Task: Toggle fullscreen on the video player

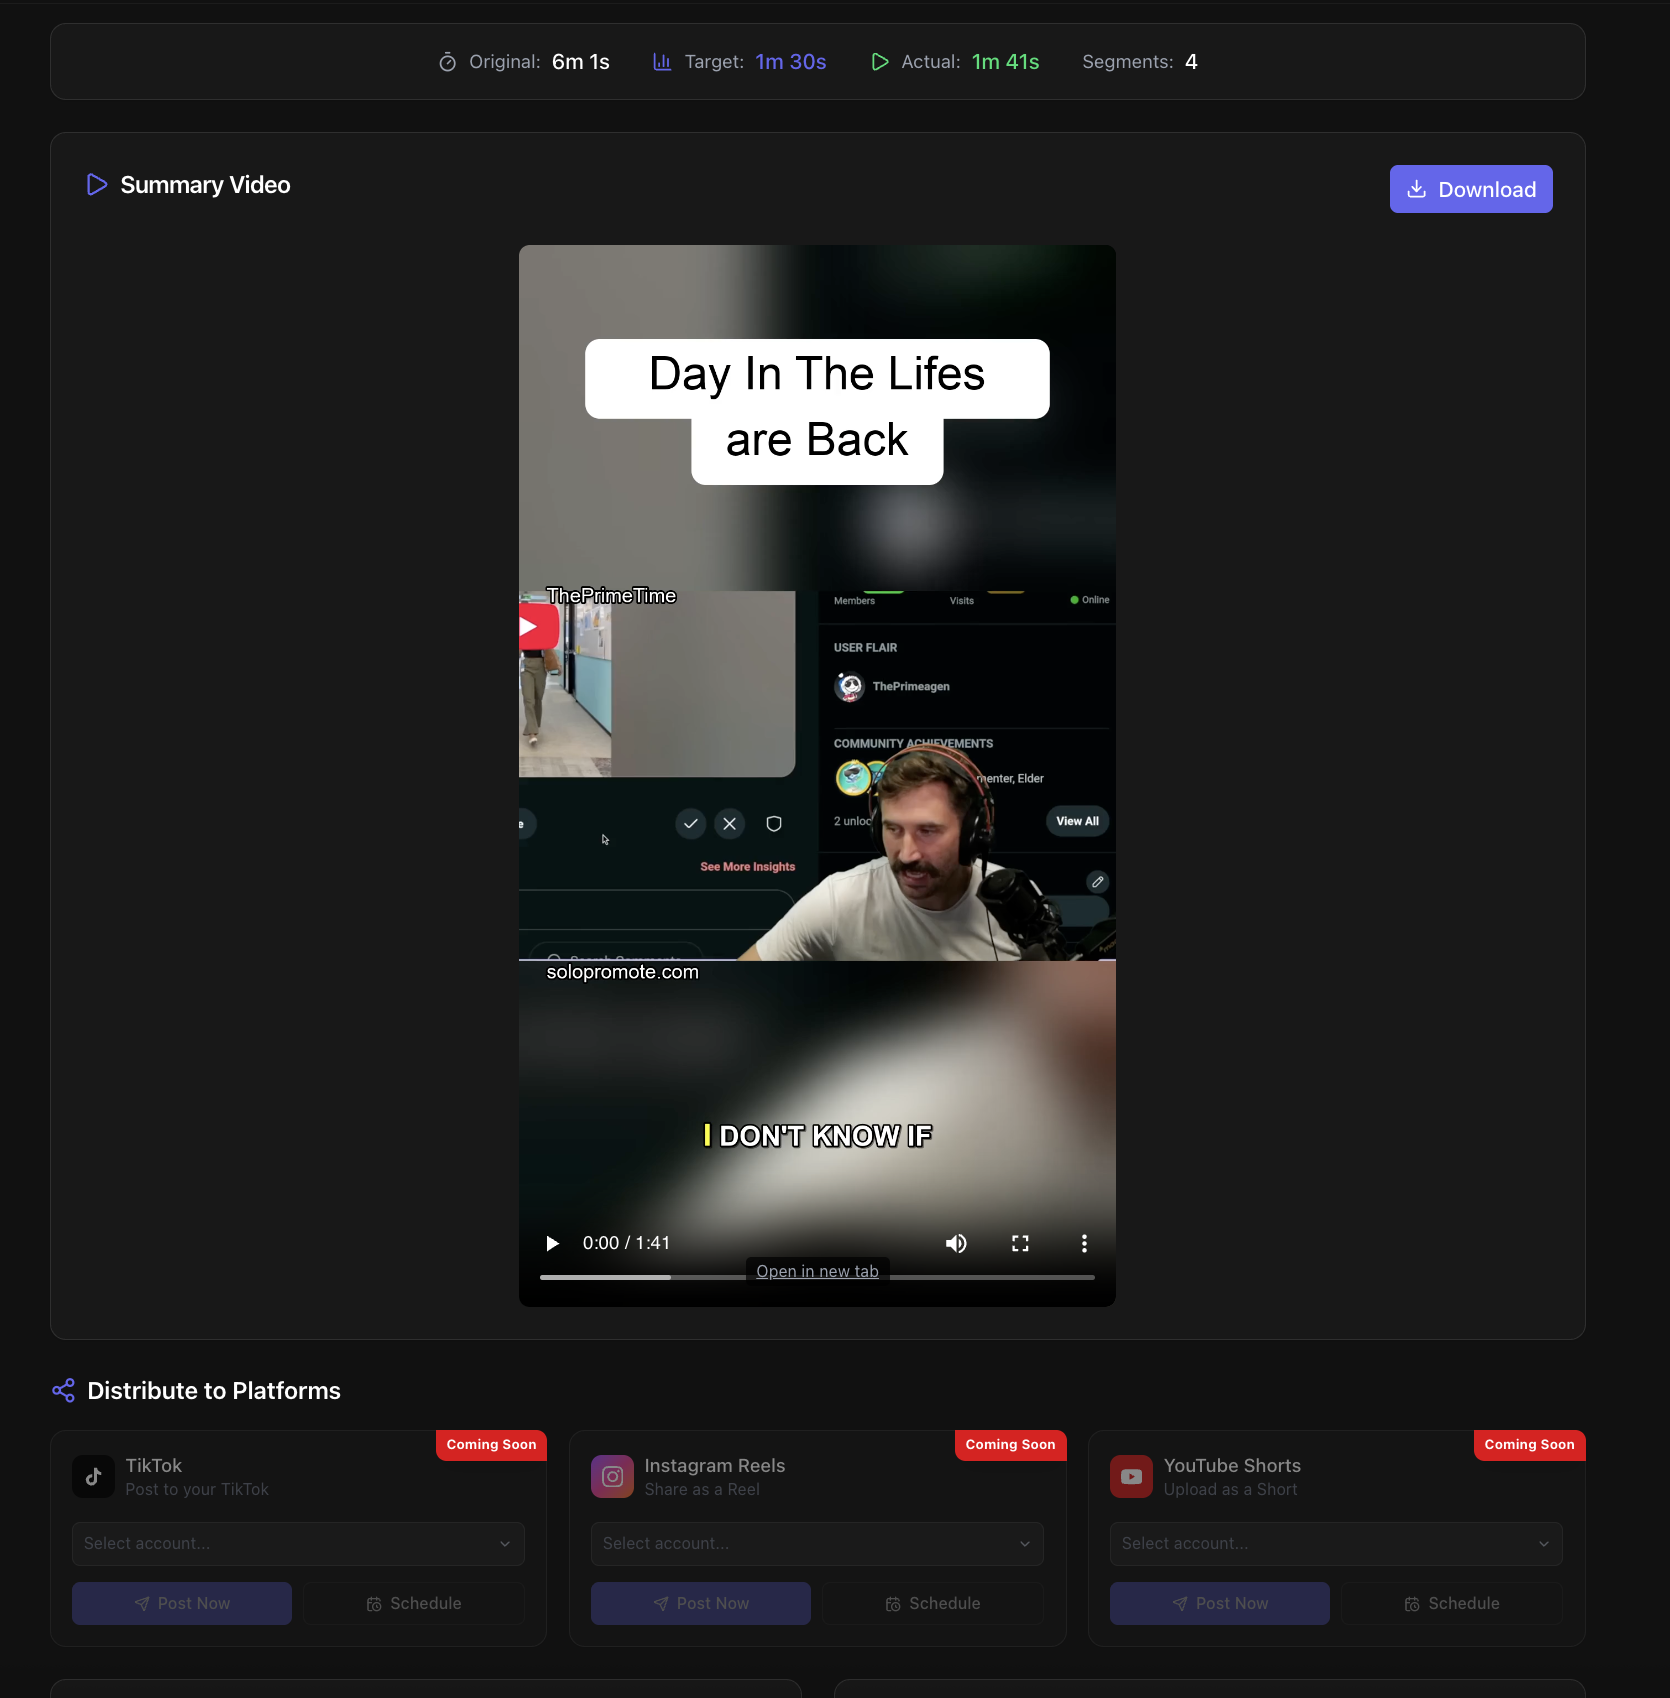Action: point(1020,1243)
